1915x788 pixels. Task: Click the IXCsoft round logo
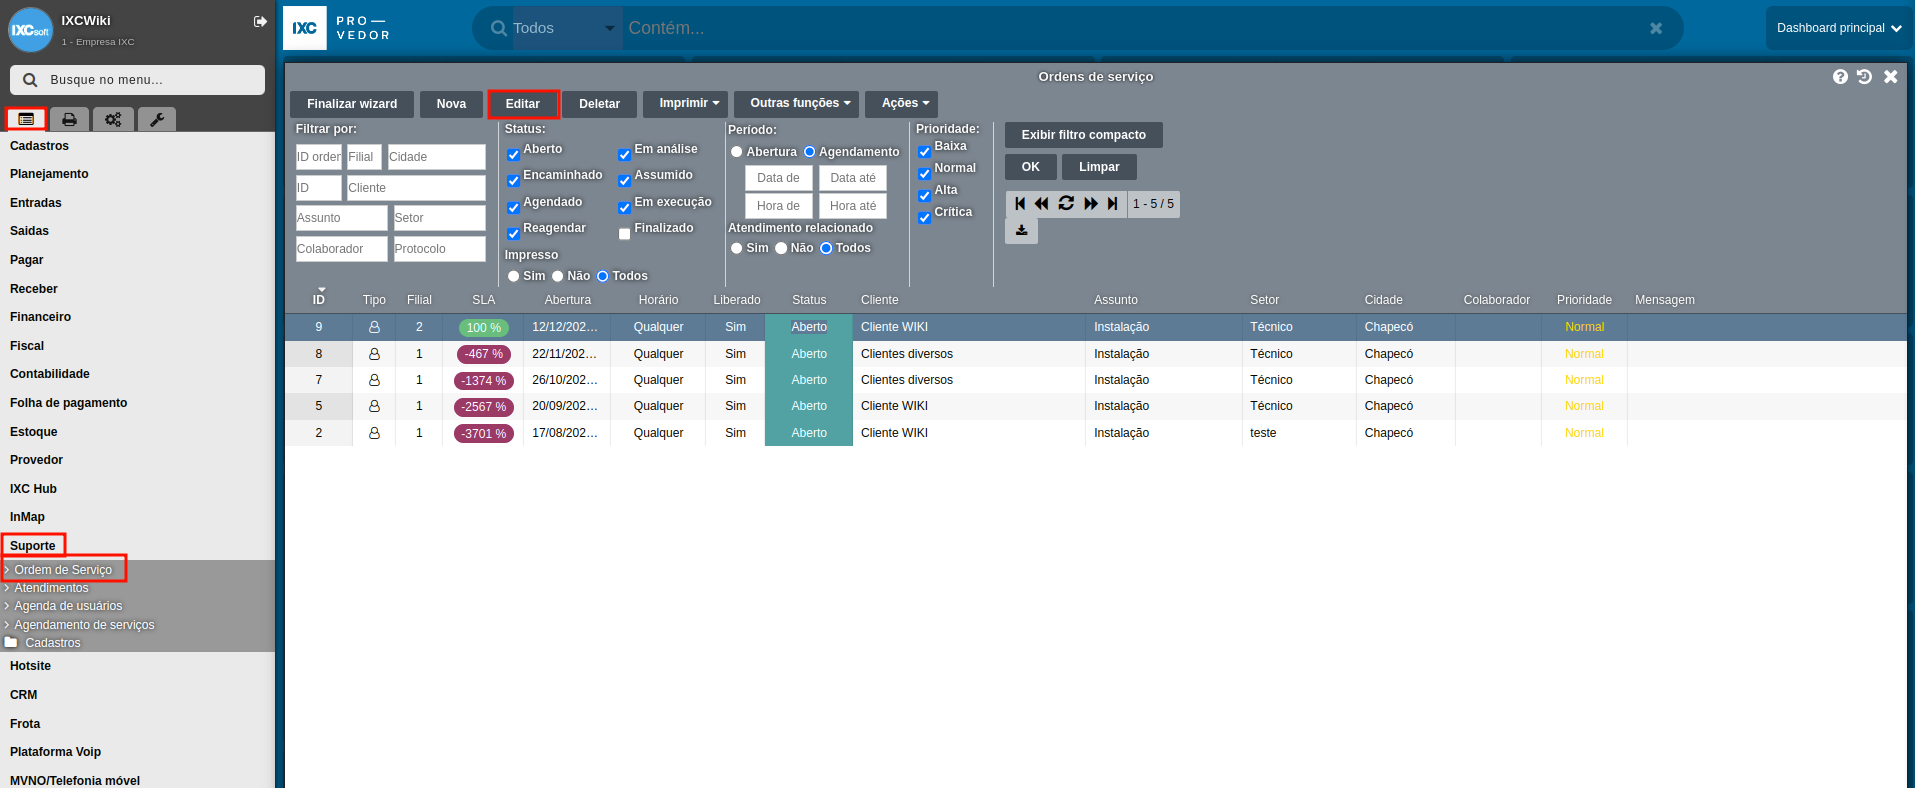click(30, 30)
